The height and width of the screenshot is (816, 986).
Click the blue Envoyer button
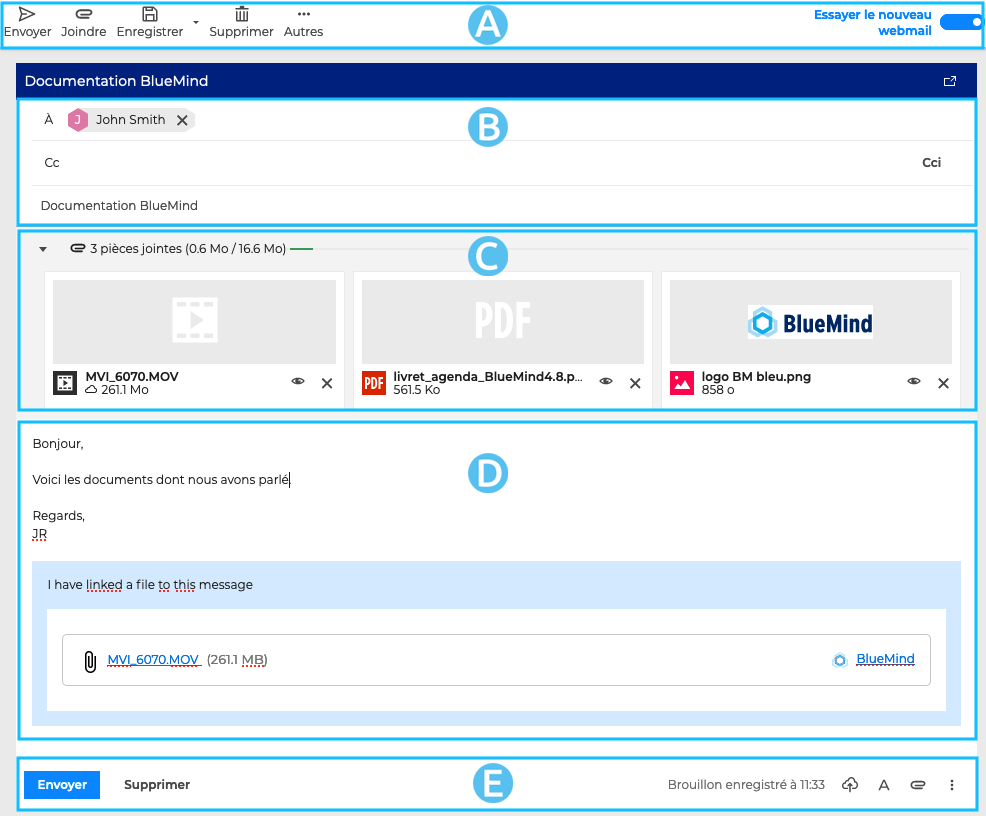62,785
